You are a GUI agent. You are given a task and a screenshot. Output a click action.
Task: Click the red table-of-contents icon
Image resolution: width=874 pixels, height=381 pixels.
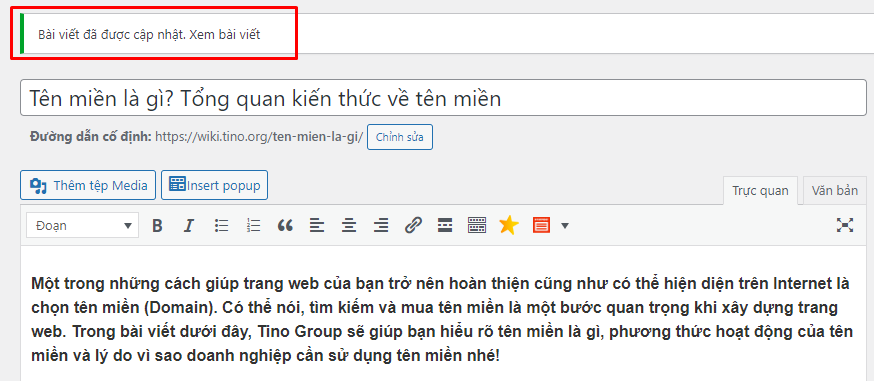[541, 226]
